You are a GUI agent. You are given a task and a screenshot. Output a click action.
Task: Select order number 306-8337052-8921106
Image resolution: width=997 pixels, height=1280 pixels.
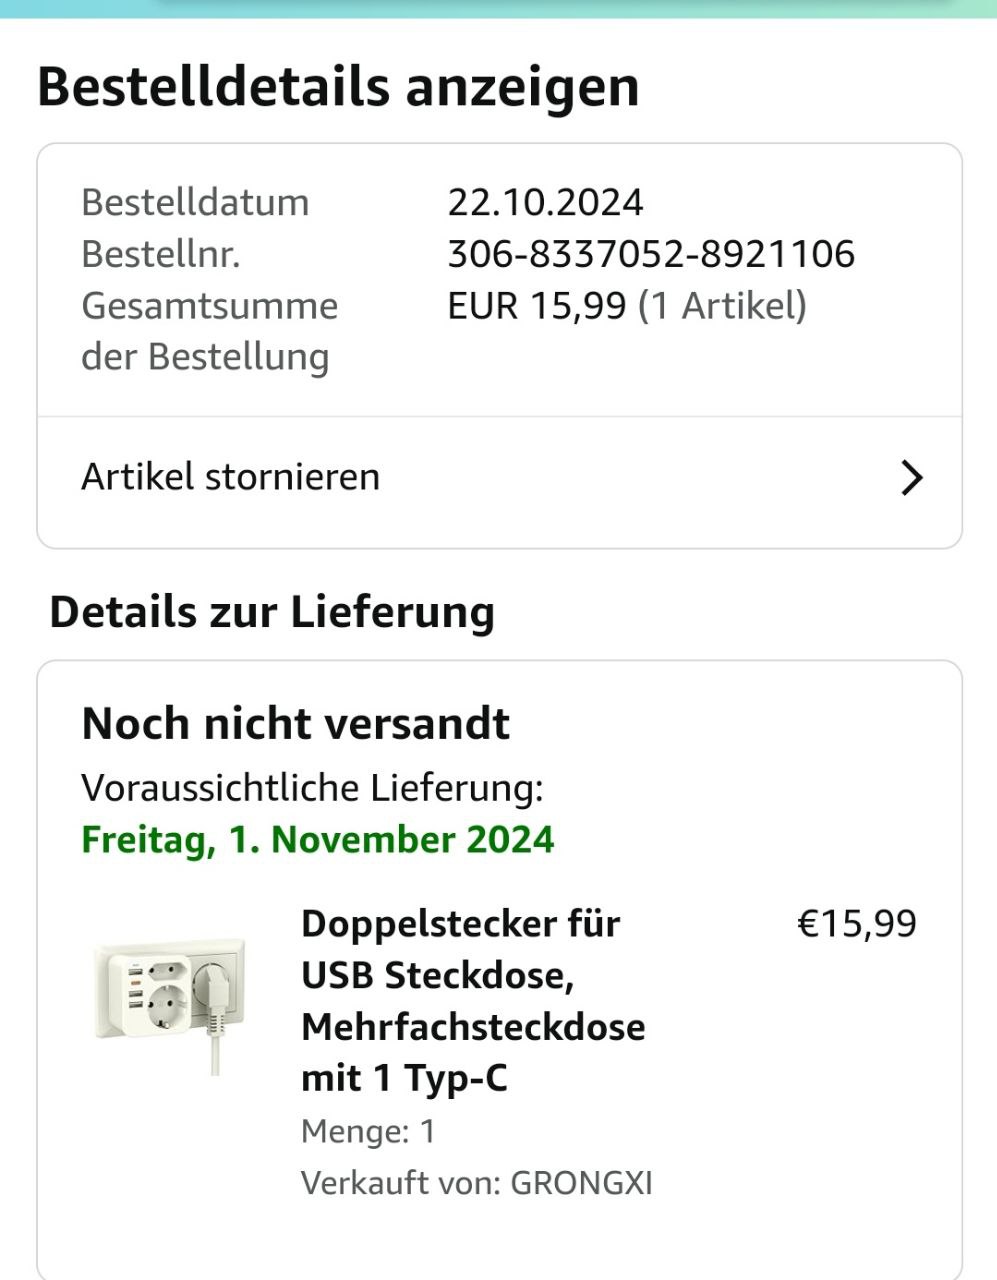point(650,254)
